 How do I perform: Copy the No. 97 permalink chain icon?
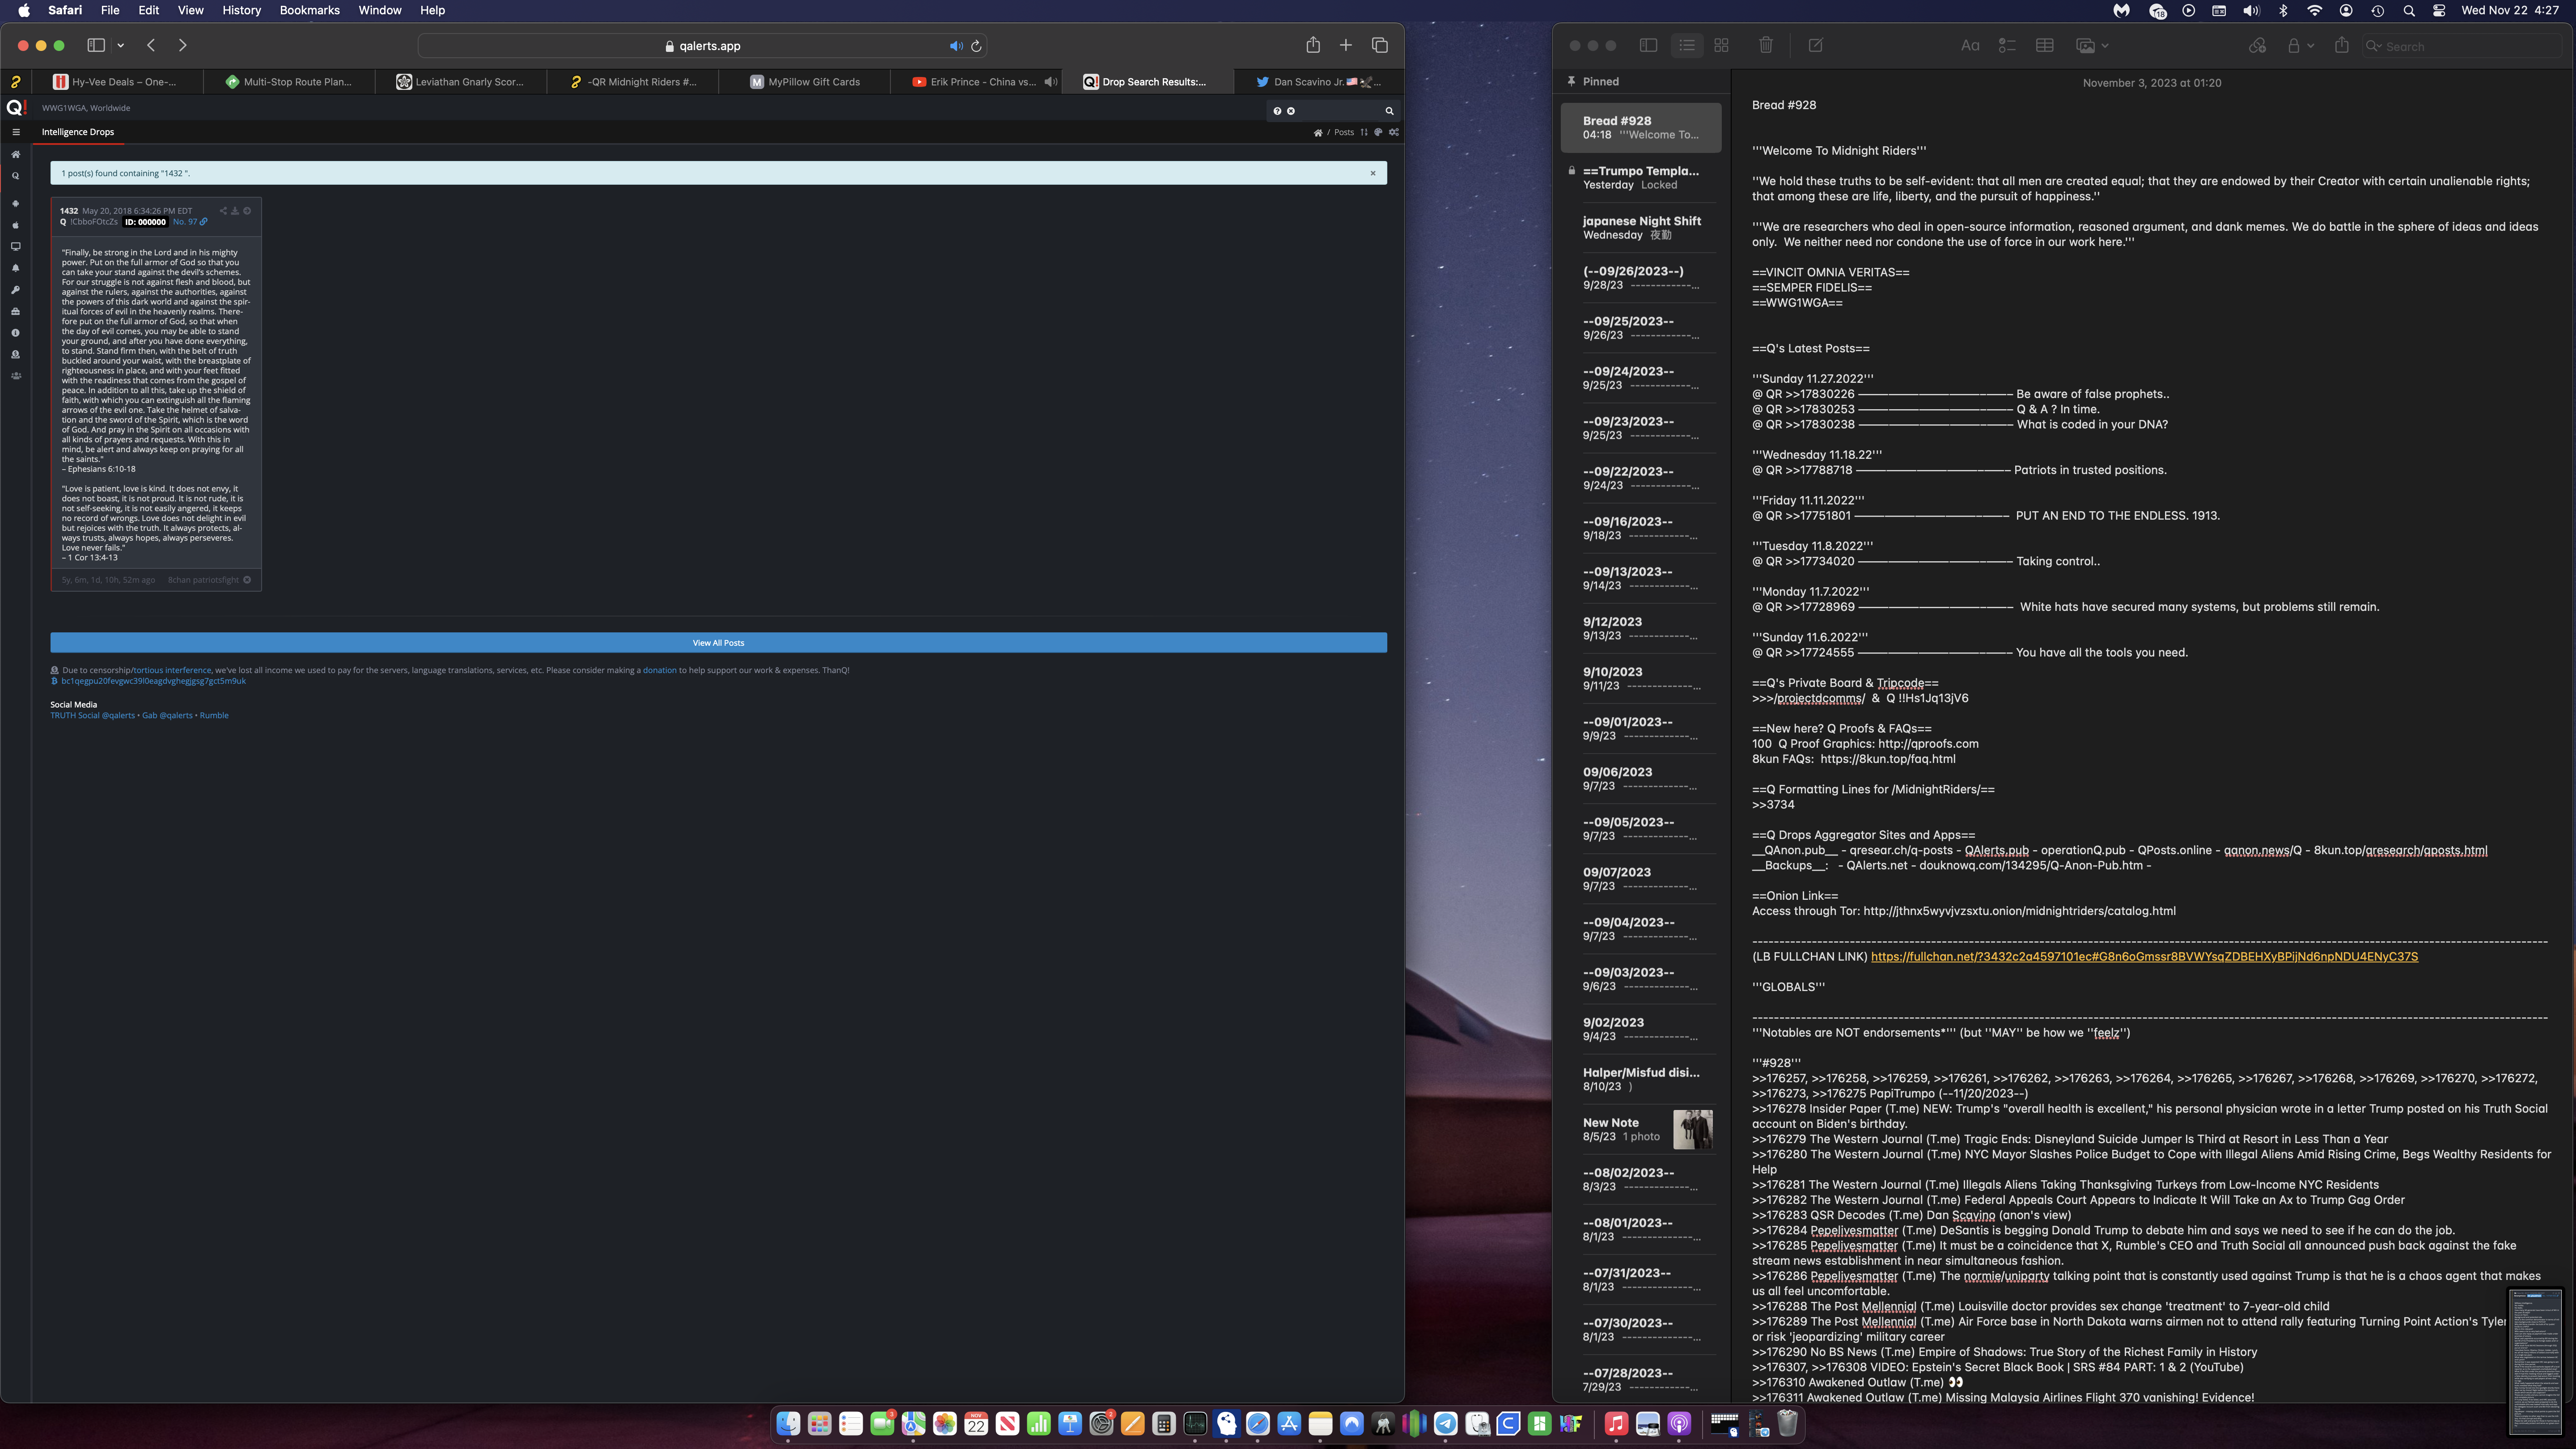[204, 222]
